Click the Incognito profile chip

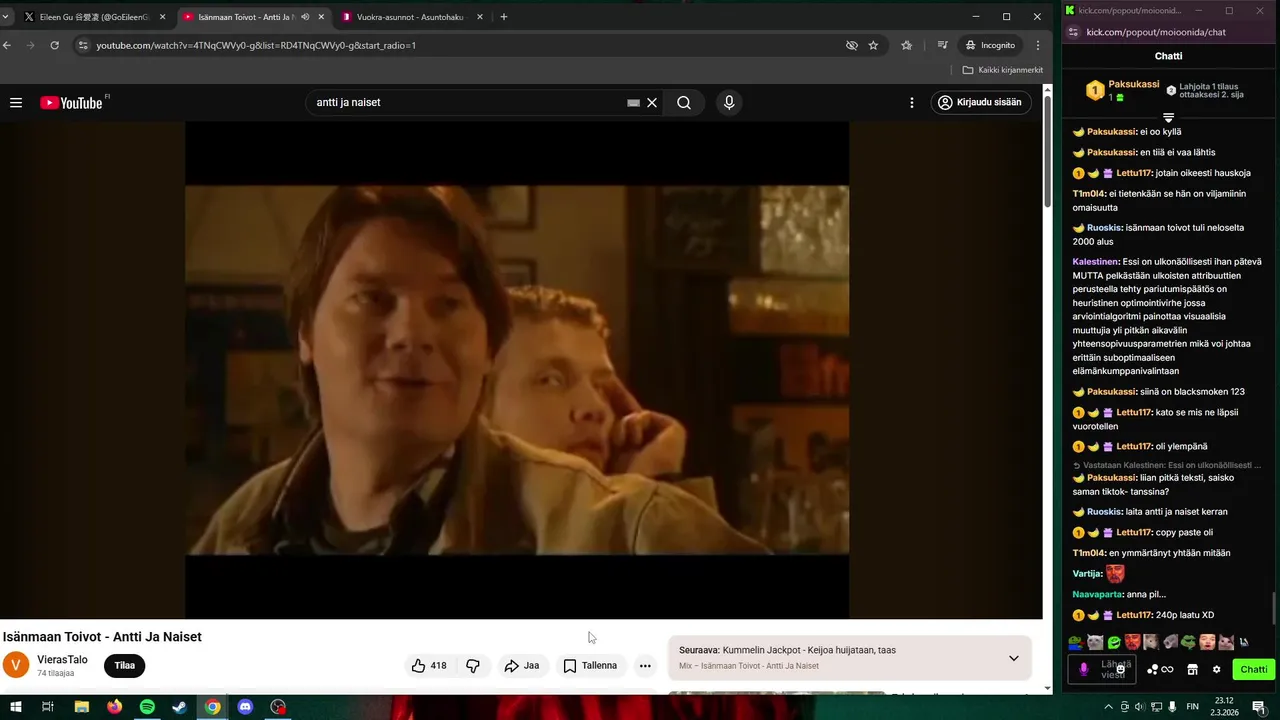[990, 45]
